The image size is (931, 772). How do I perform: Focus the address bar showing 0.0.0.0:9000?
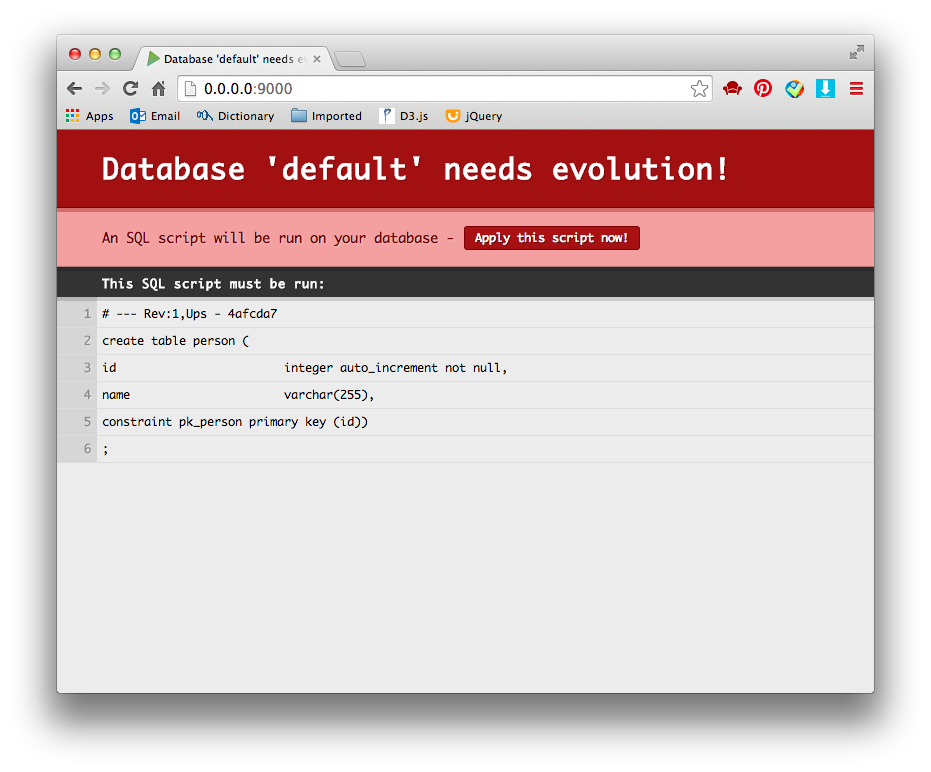tap(445, 88)
